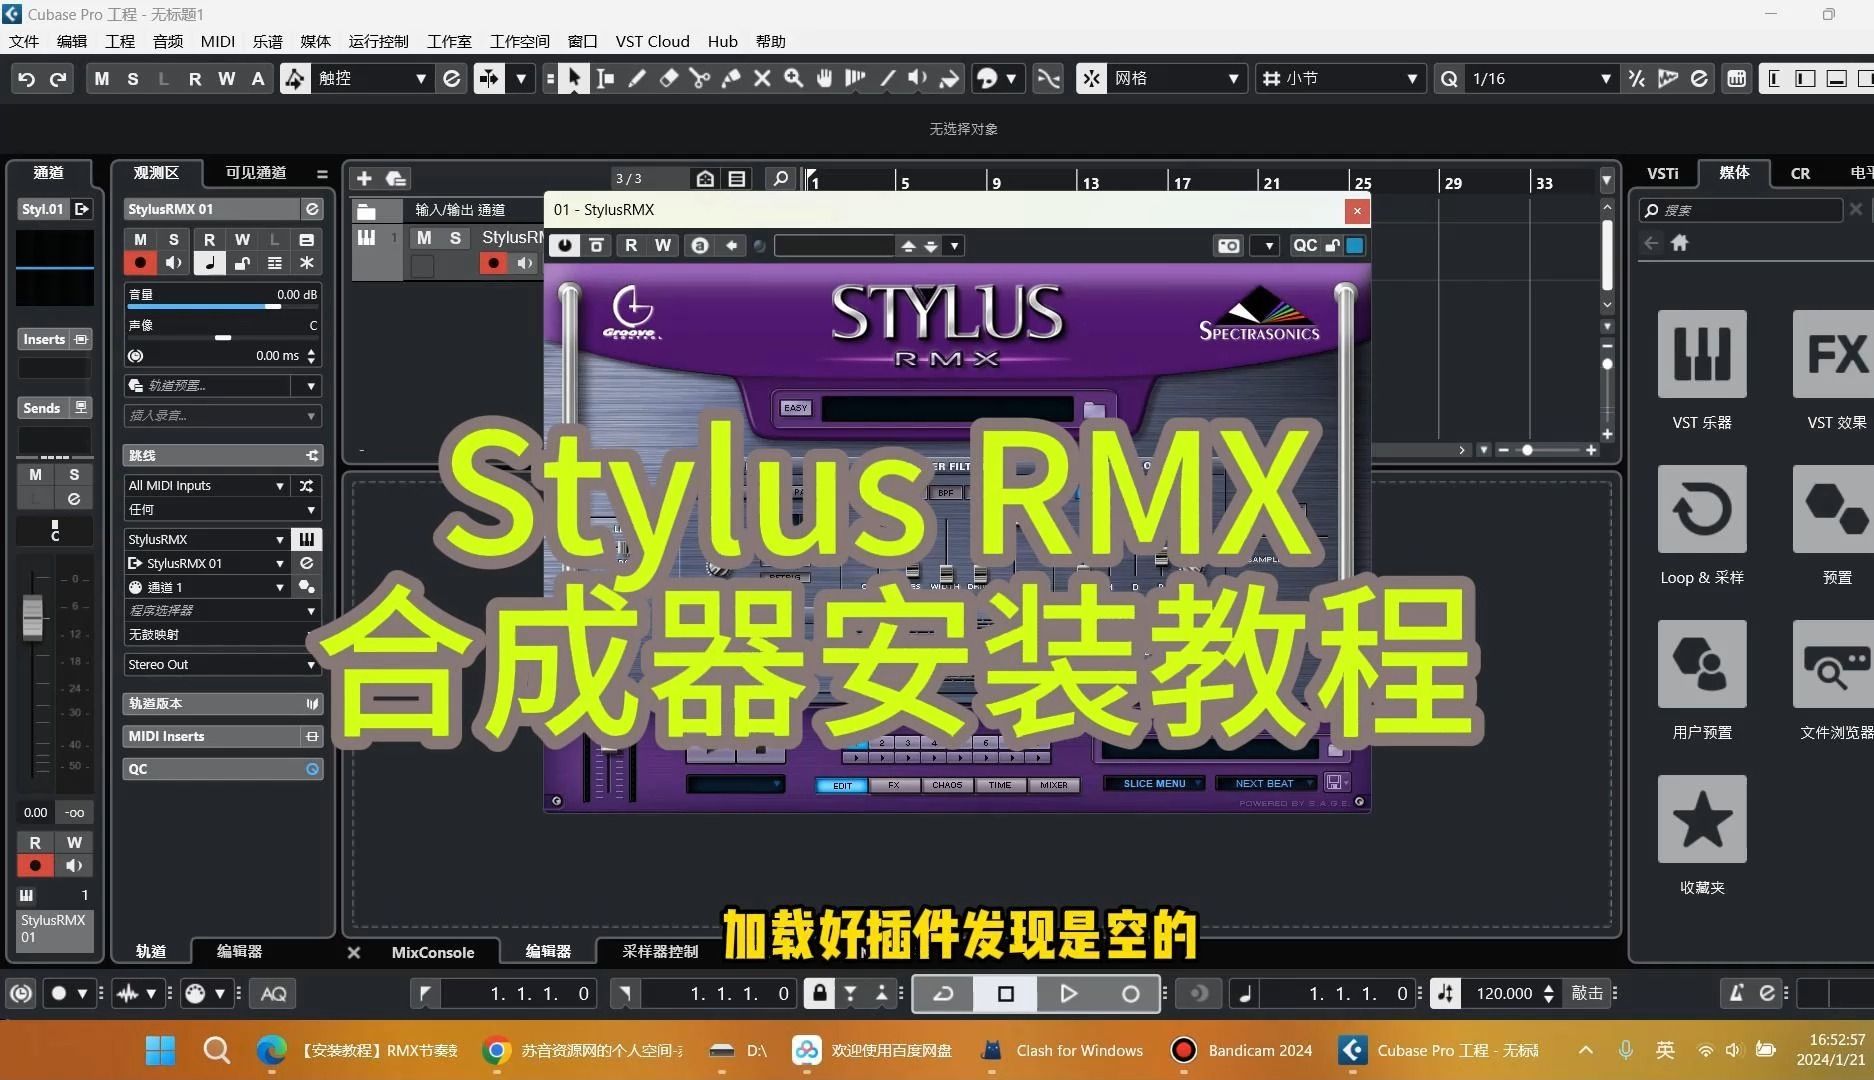This screenshot has width=1874, height=1080.
Task: Open Bandicam 2024 from taskbar
Action: tap(1241, 1050)
